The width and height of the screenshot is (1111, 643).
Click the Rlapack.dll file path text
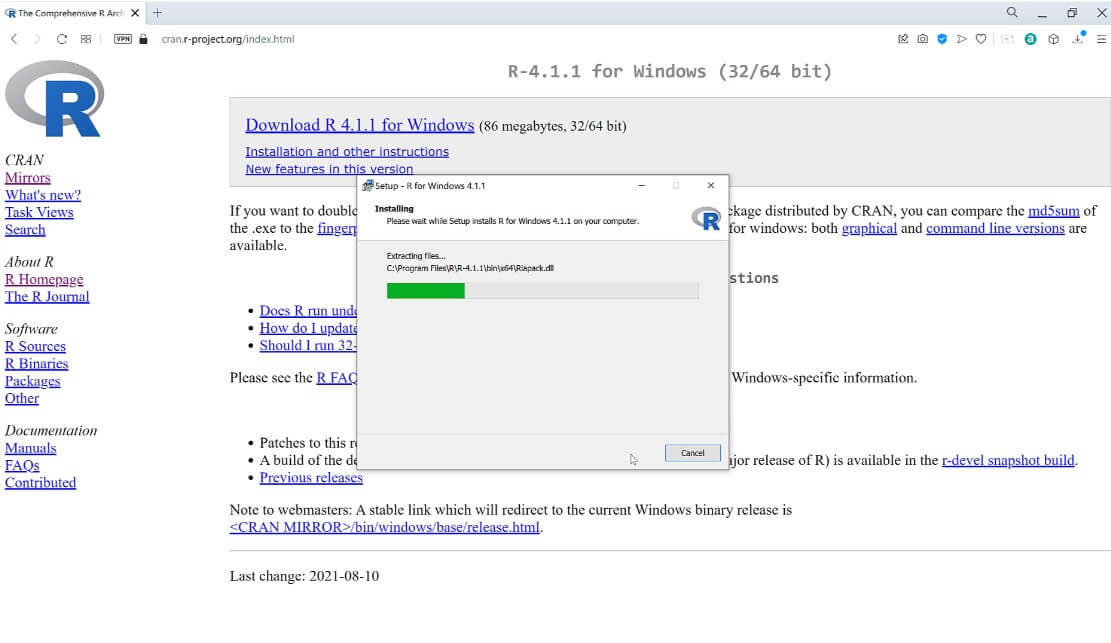(470, 268)
